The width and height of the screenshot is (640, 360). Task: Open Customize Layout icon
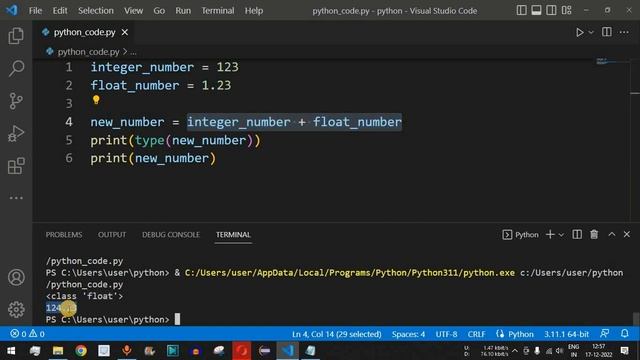[x=566, y=10]
